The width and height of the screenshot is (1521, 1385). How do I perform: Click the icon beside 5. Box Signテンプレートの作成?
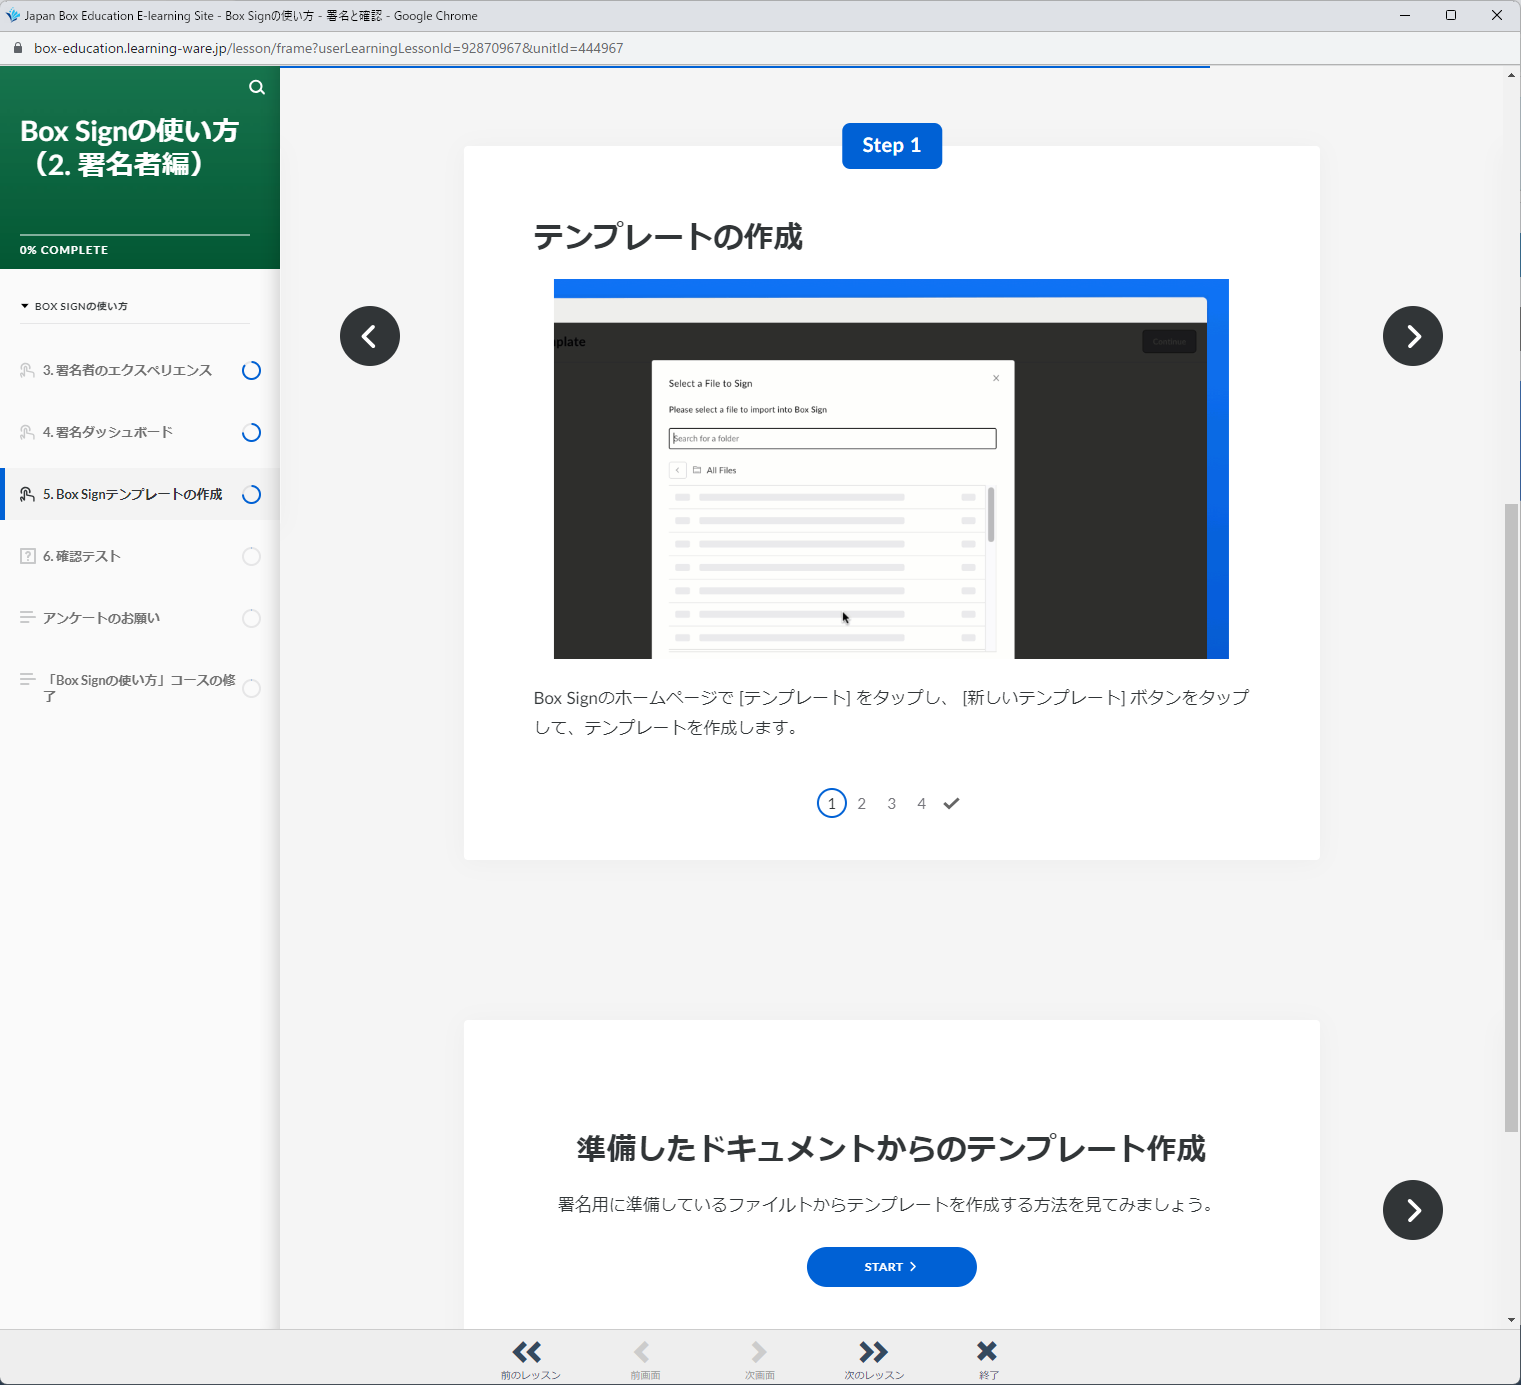pos(28,494)
